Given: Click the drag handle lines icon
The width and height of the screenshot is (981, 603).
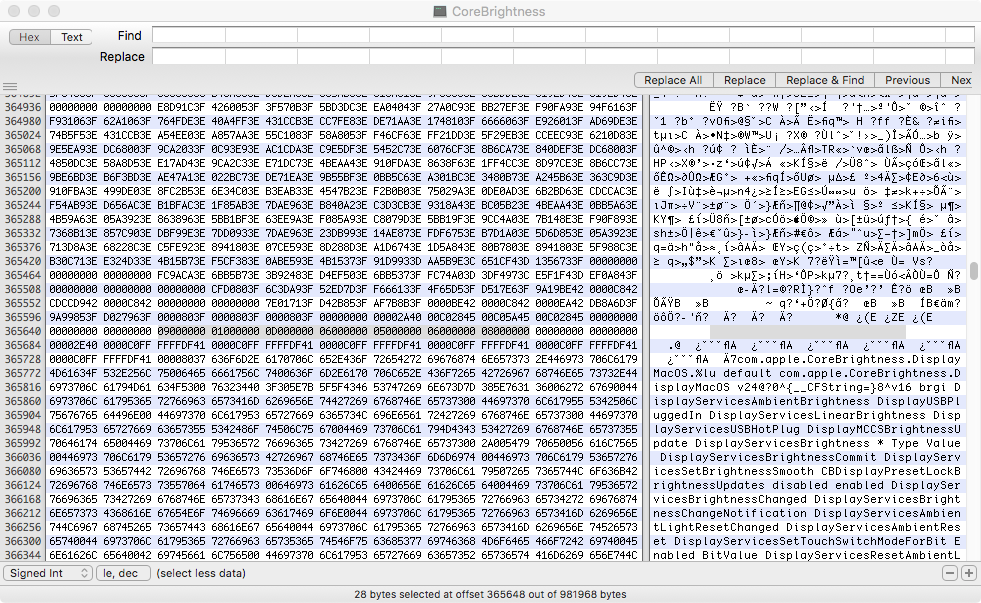Looking at the screenshot, I should 9,87.
